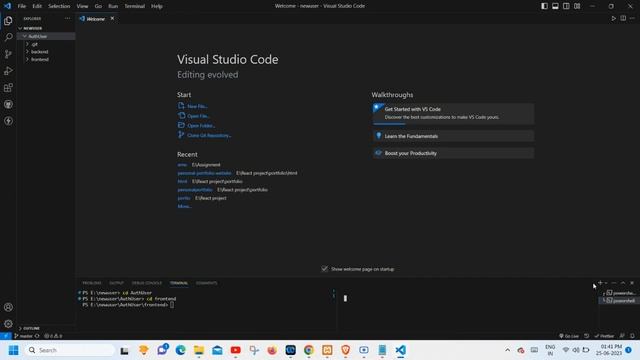Viewport: 640px width, 360px height.
Task: Open the launch profile dropdown beside plus
Action: click(x=606, y=283)
